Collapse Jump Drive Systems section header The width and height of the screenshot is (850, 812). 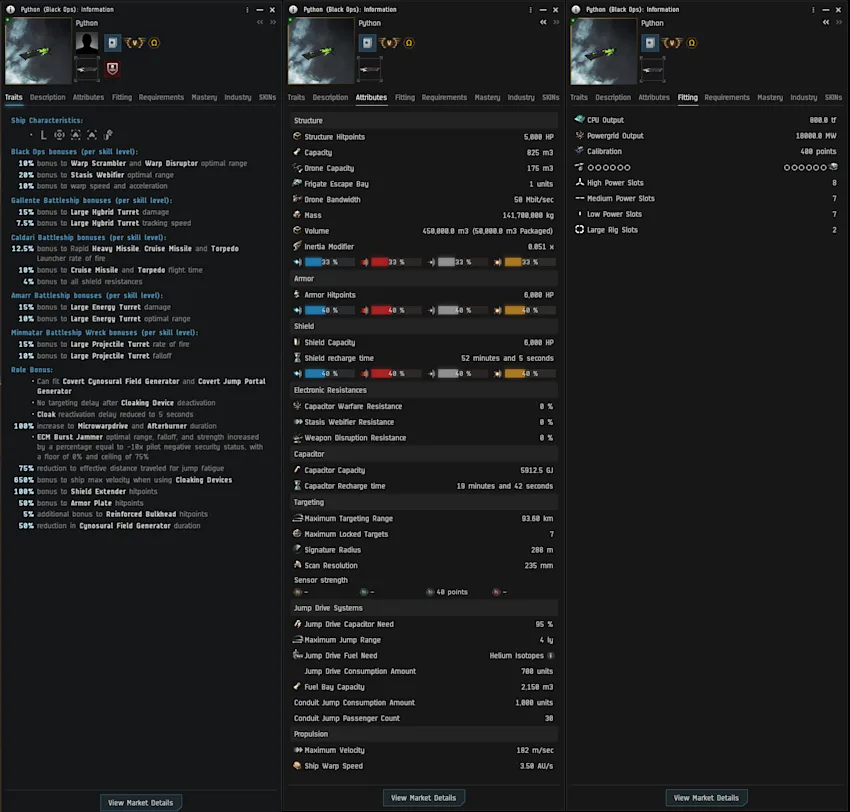(423, 608)
